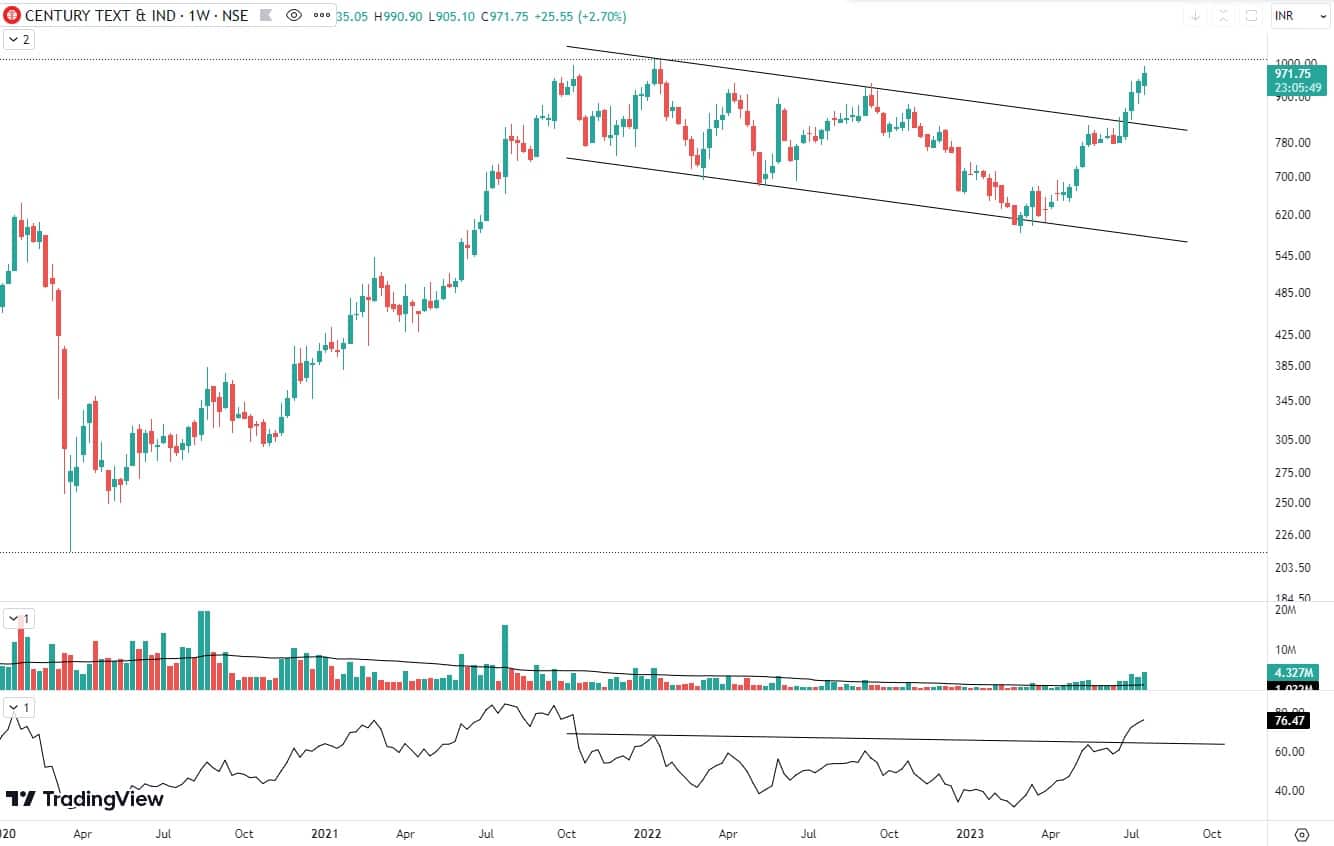
Task: Click the collapse pane icon
Action: tap(1223, 15)
